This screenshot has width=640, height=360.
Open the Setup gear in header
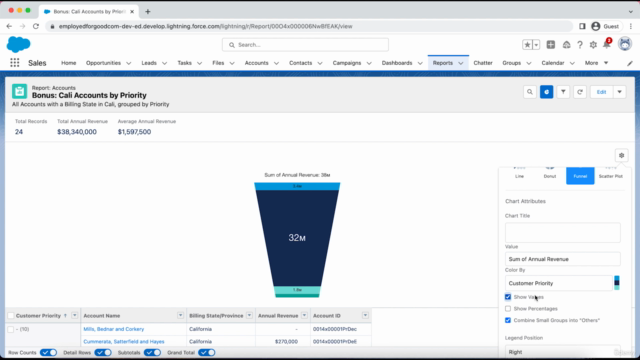tap(593, 45)
